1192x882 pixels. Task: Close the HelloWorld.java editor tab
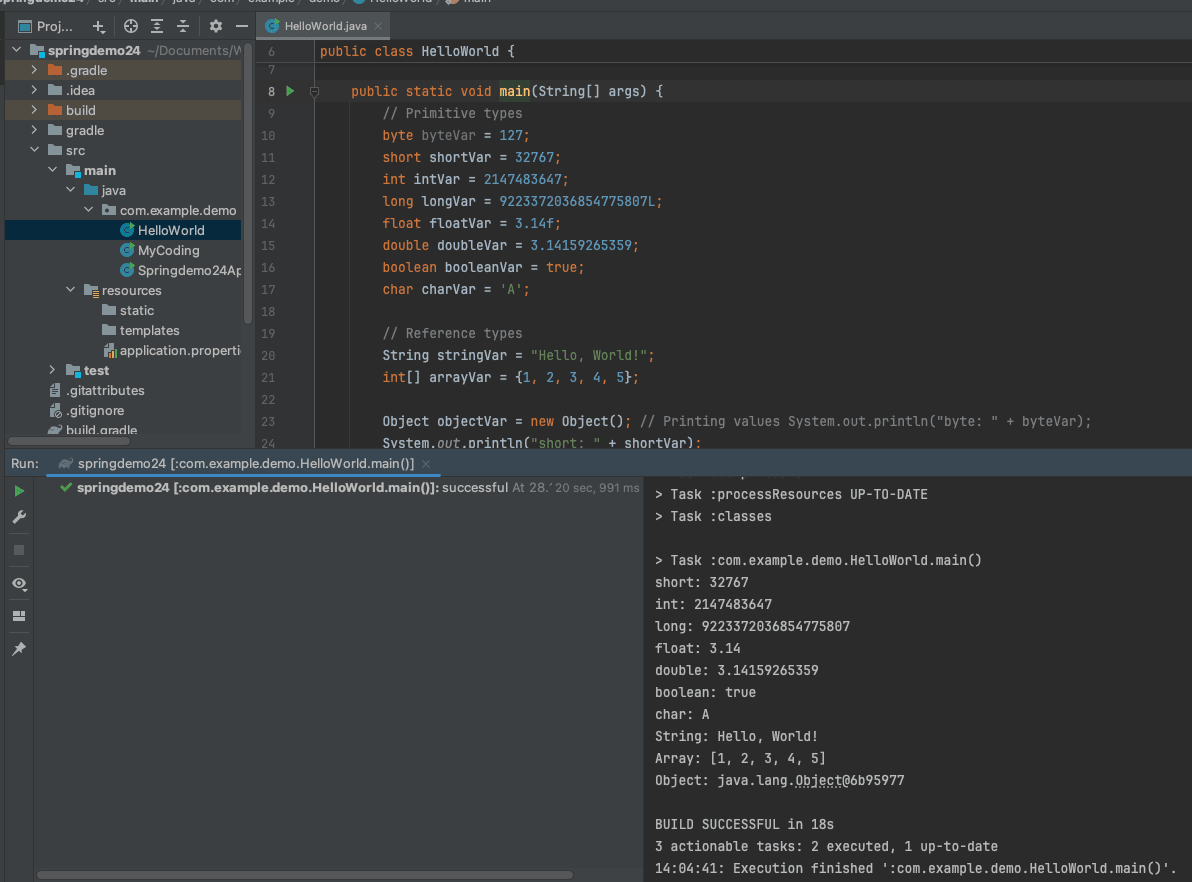click(378, 26)
